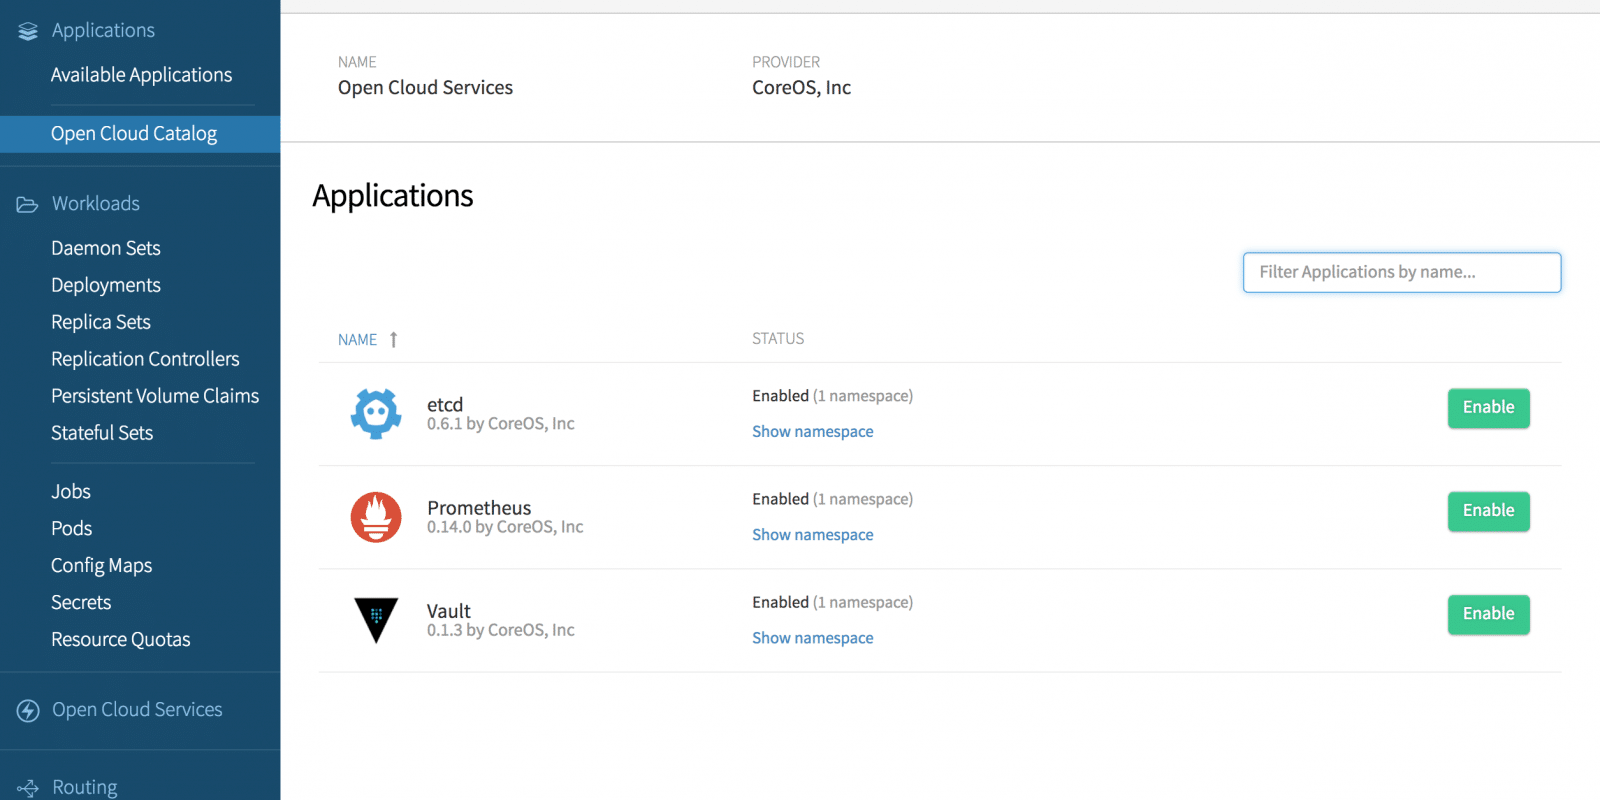Click the STATUS column header
The image size is (1600, 800).
coord(778,339)
